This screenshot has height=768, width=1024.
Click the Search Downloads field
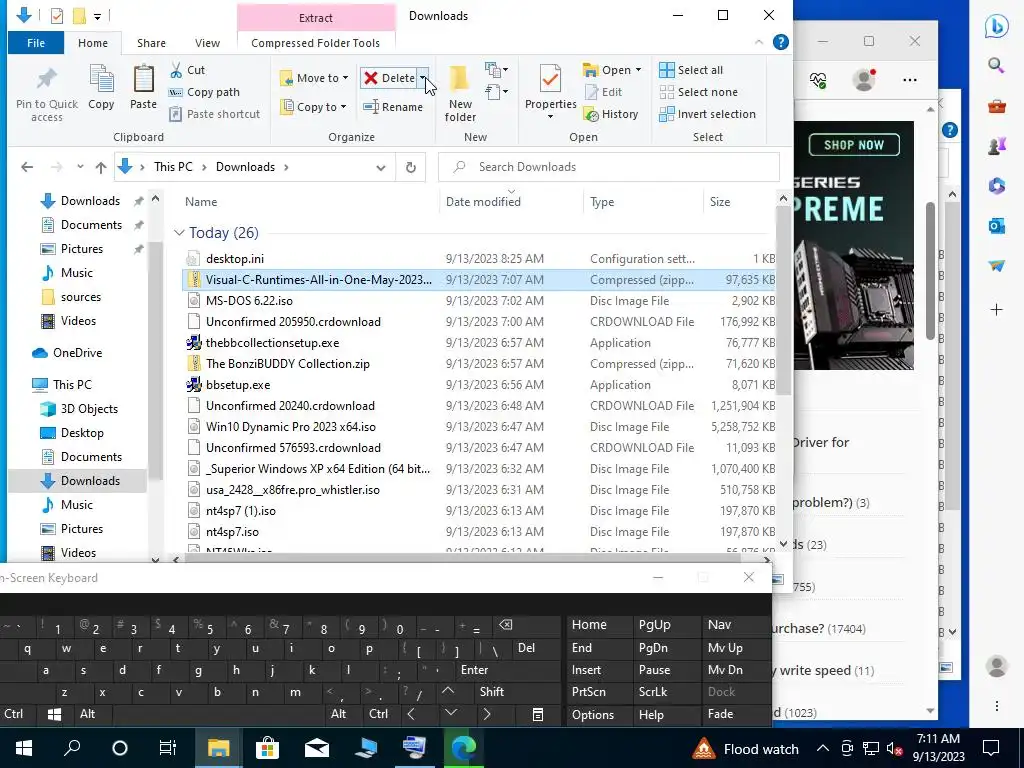tap(609, 167)
